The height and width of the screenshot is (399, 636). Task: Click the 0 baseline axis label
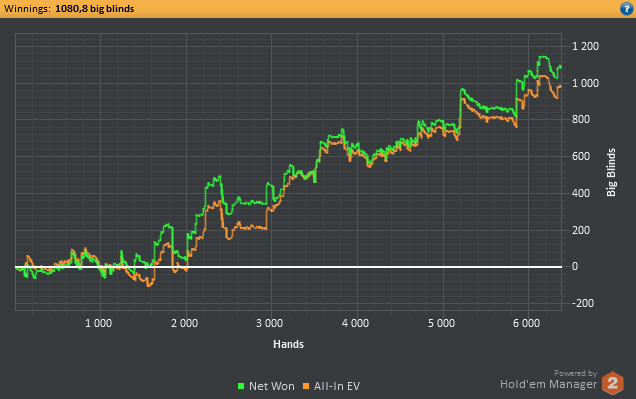[575, 266]
